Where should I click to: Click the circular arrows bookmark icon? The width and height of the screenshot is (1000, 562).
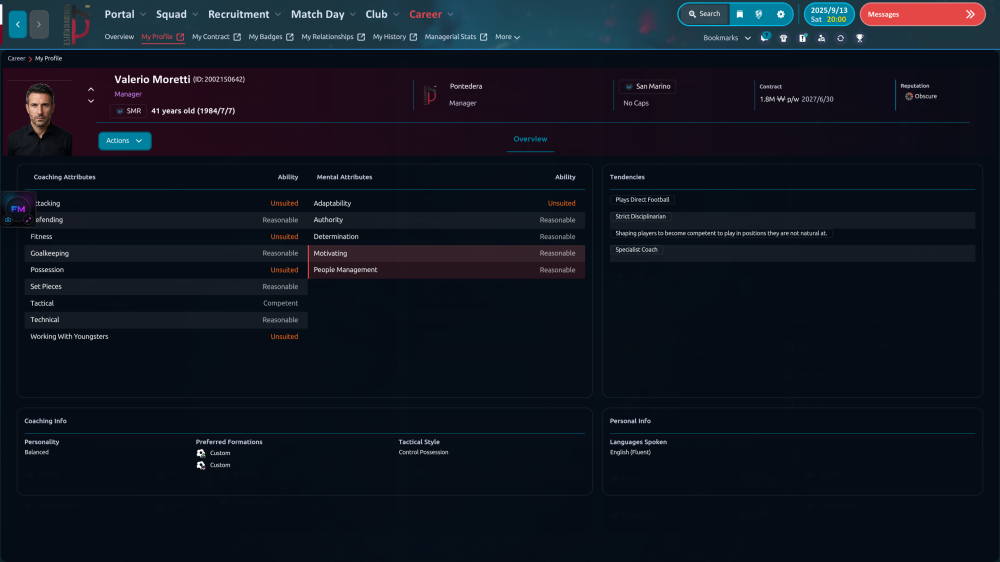click(841, 38)
